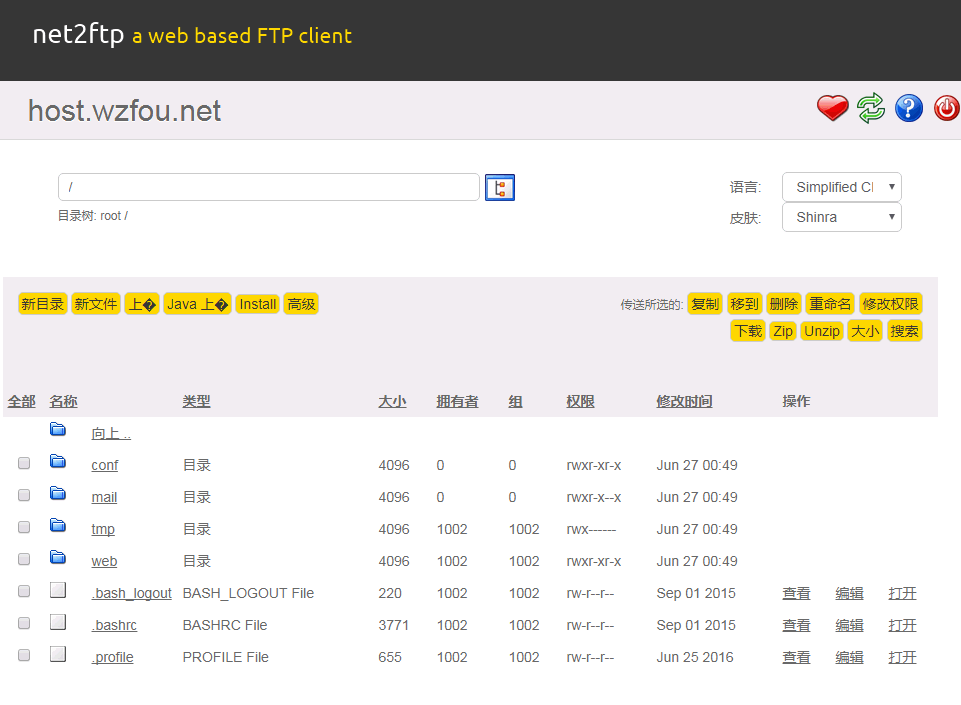Select the .bashrc file checkbox
The image size is (961, 705).
pos(24,623)
